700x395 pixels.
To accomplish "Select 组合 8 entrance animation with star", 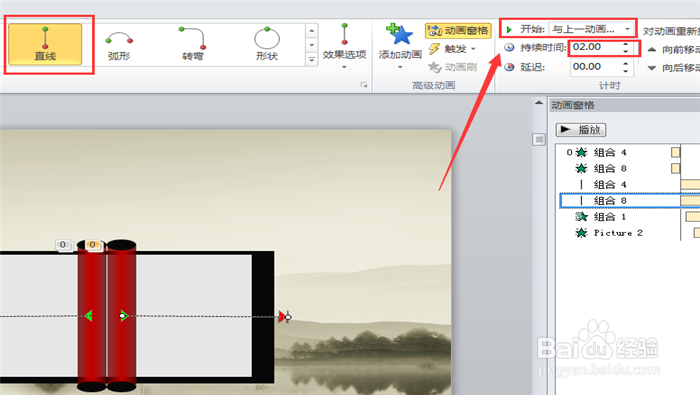I will 629,169.
